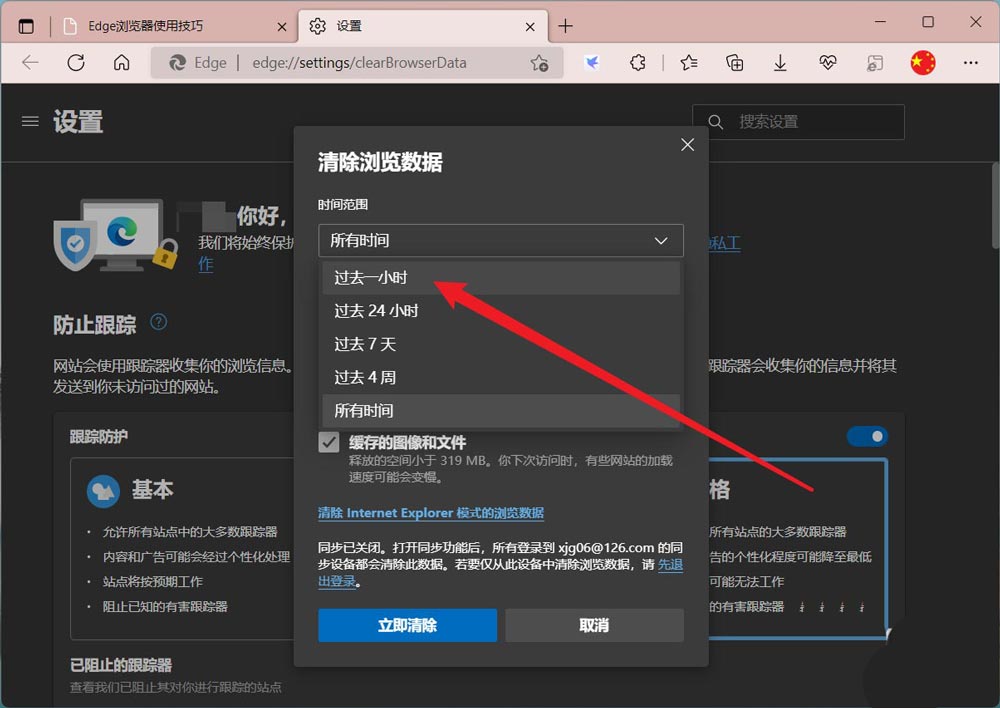Disable the 跟踪防护 toggle switch

tap(869, 436)
